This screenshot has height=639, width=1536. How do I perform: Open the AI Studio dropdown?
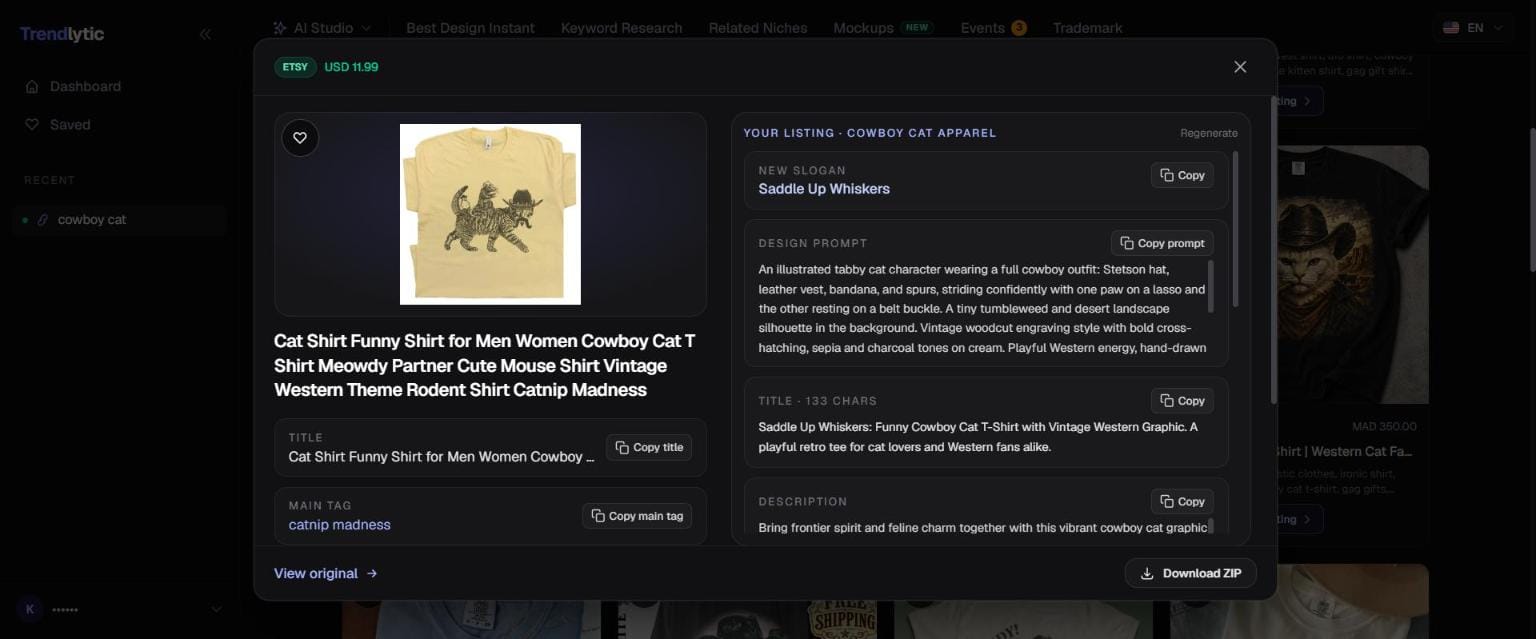(322, 28)
